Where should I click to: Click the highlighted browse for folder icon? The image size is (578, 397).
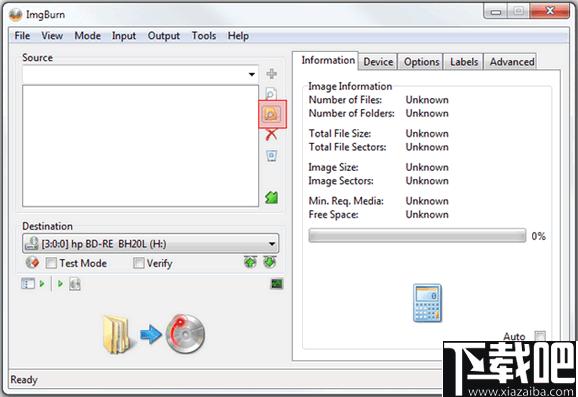click(x=271, y=114)
